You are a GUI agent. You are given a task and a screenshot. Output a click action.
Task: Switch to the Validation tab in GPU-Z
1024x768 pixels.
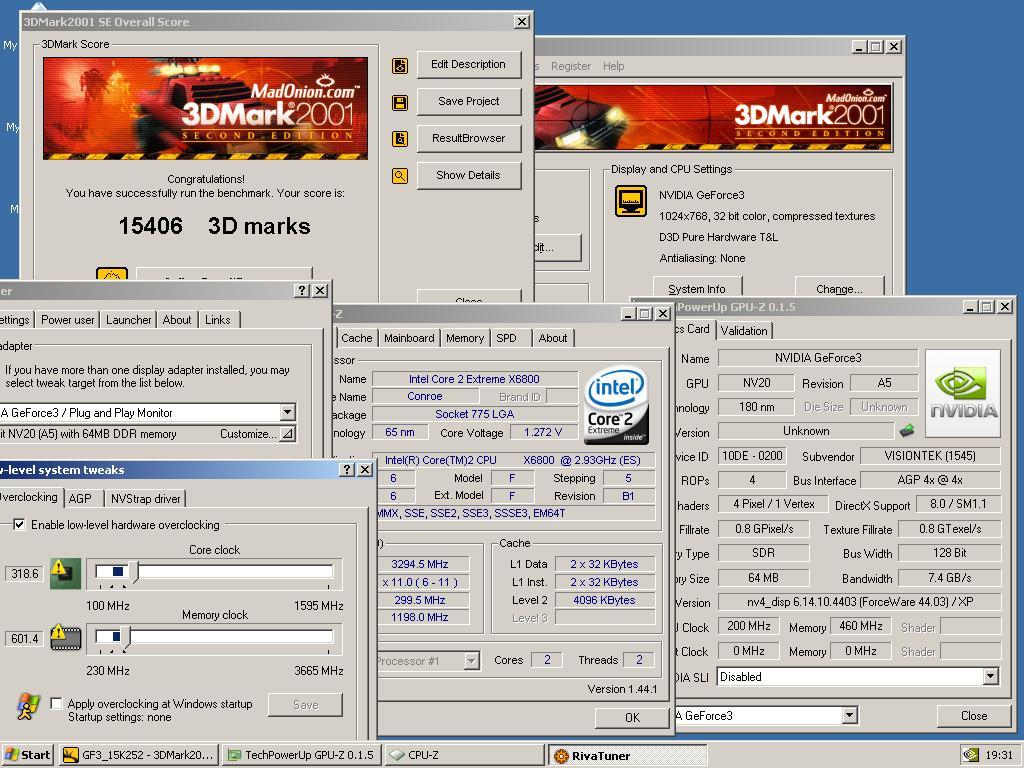point(744,330)
